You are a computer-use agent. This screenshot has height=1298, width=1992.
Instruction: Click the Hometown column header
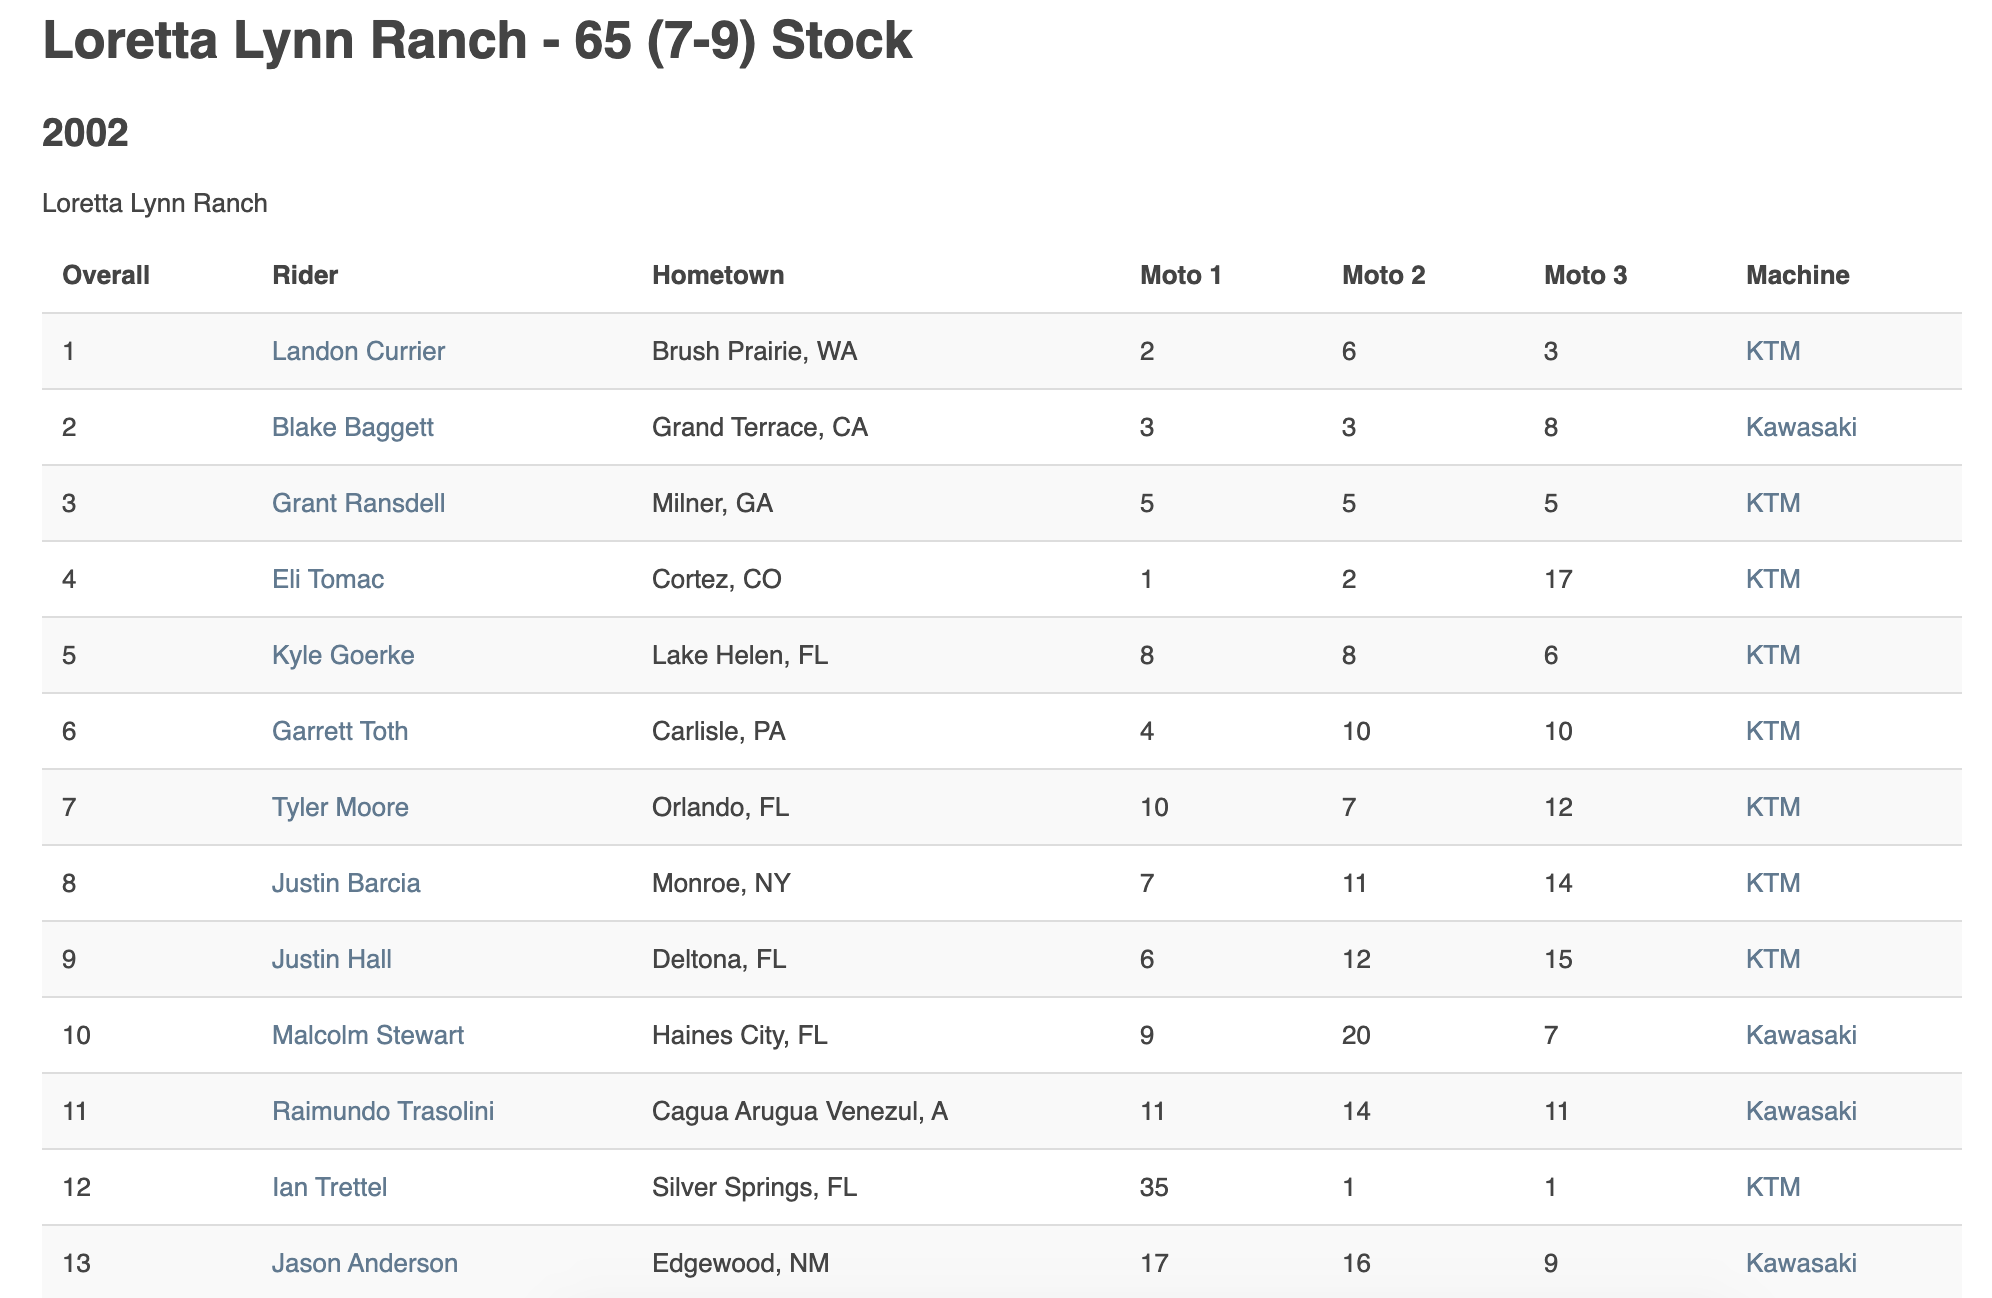(717, 275)
